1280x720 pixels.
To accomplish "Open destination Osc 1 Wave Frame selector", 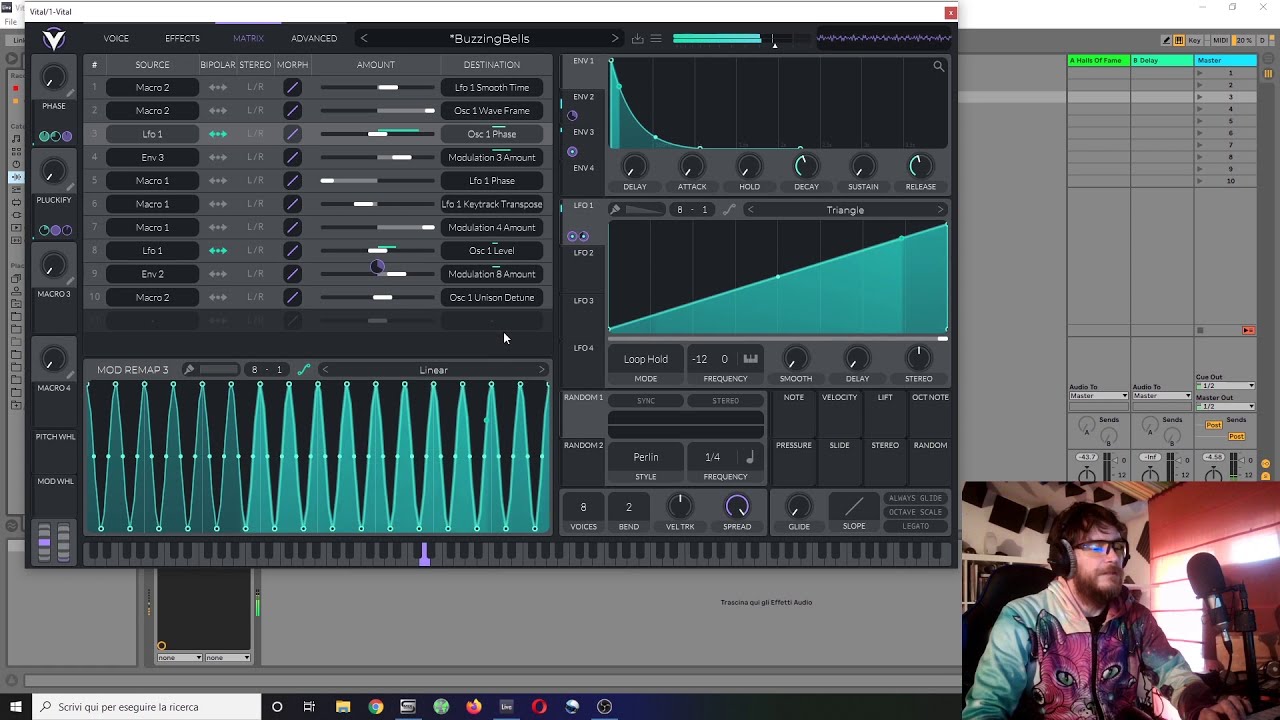I will click(492, 111).
